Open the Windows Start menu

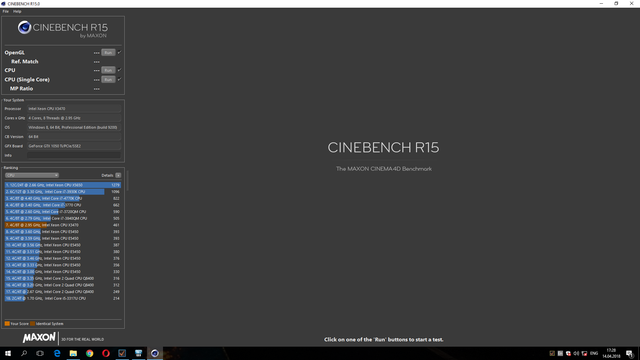pos(8,353)
